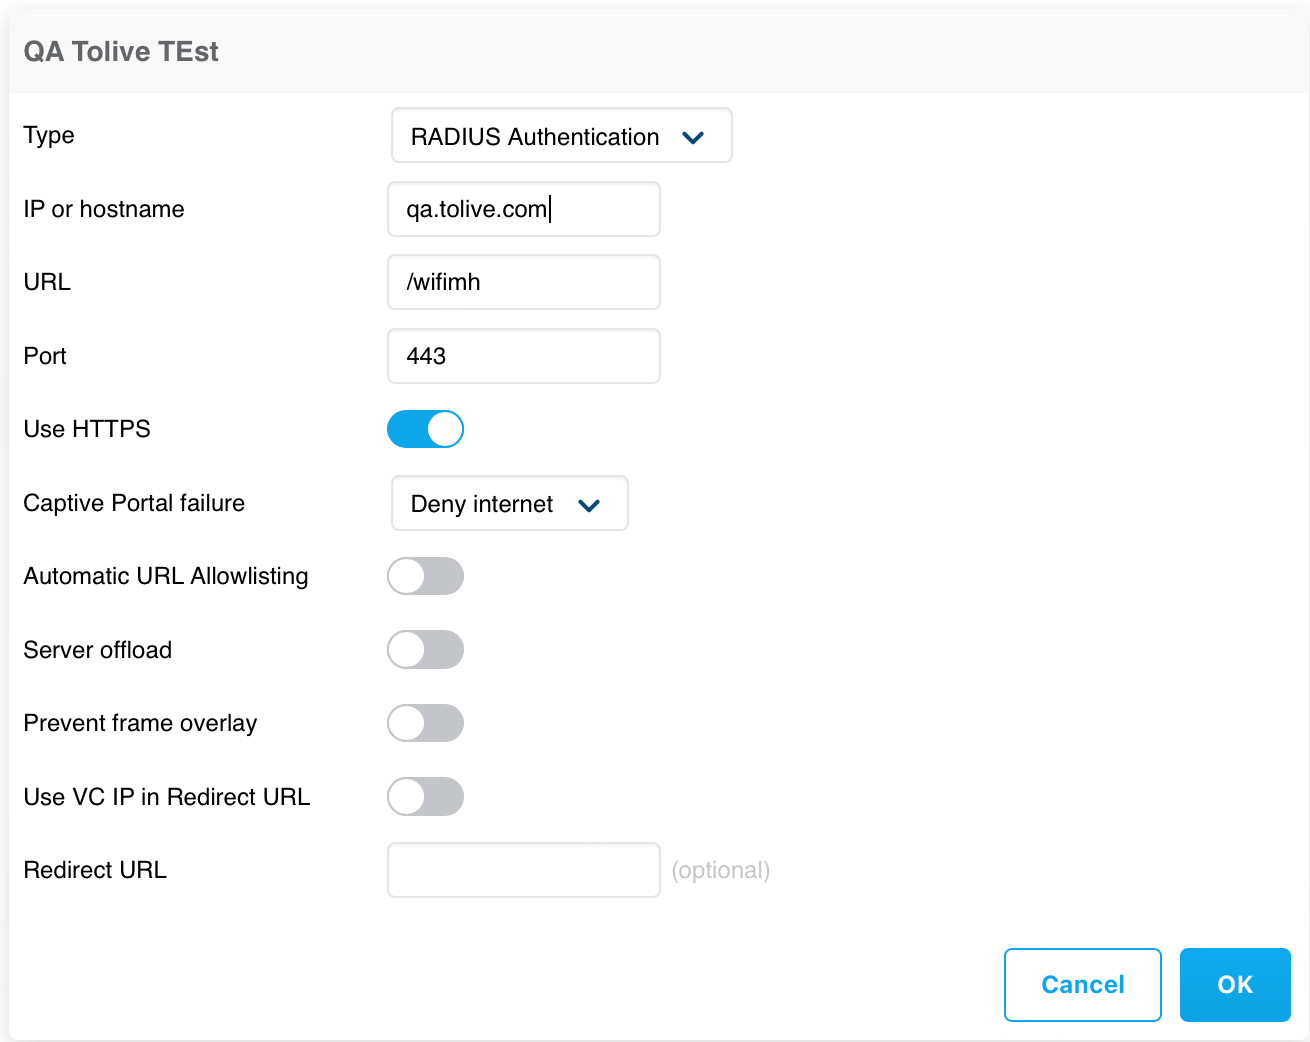Enable Prevent frame overlay switch

[425, 723]
